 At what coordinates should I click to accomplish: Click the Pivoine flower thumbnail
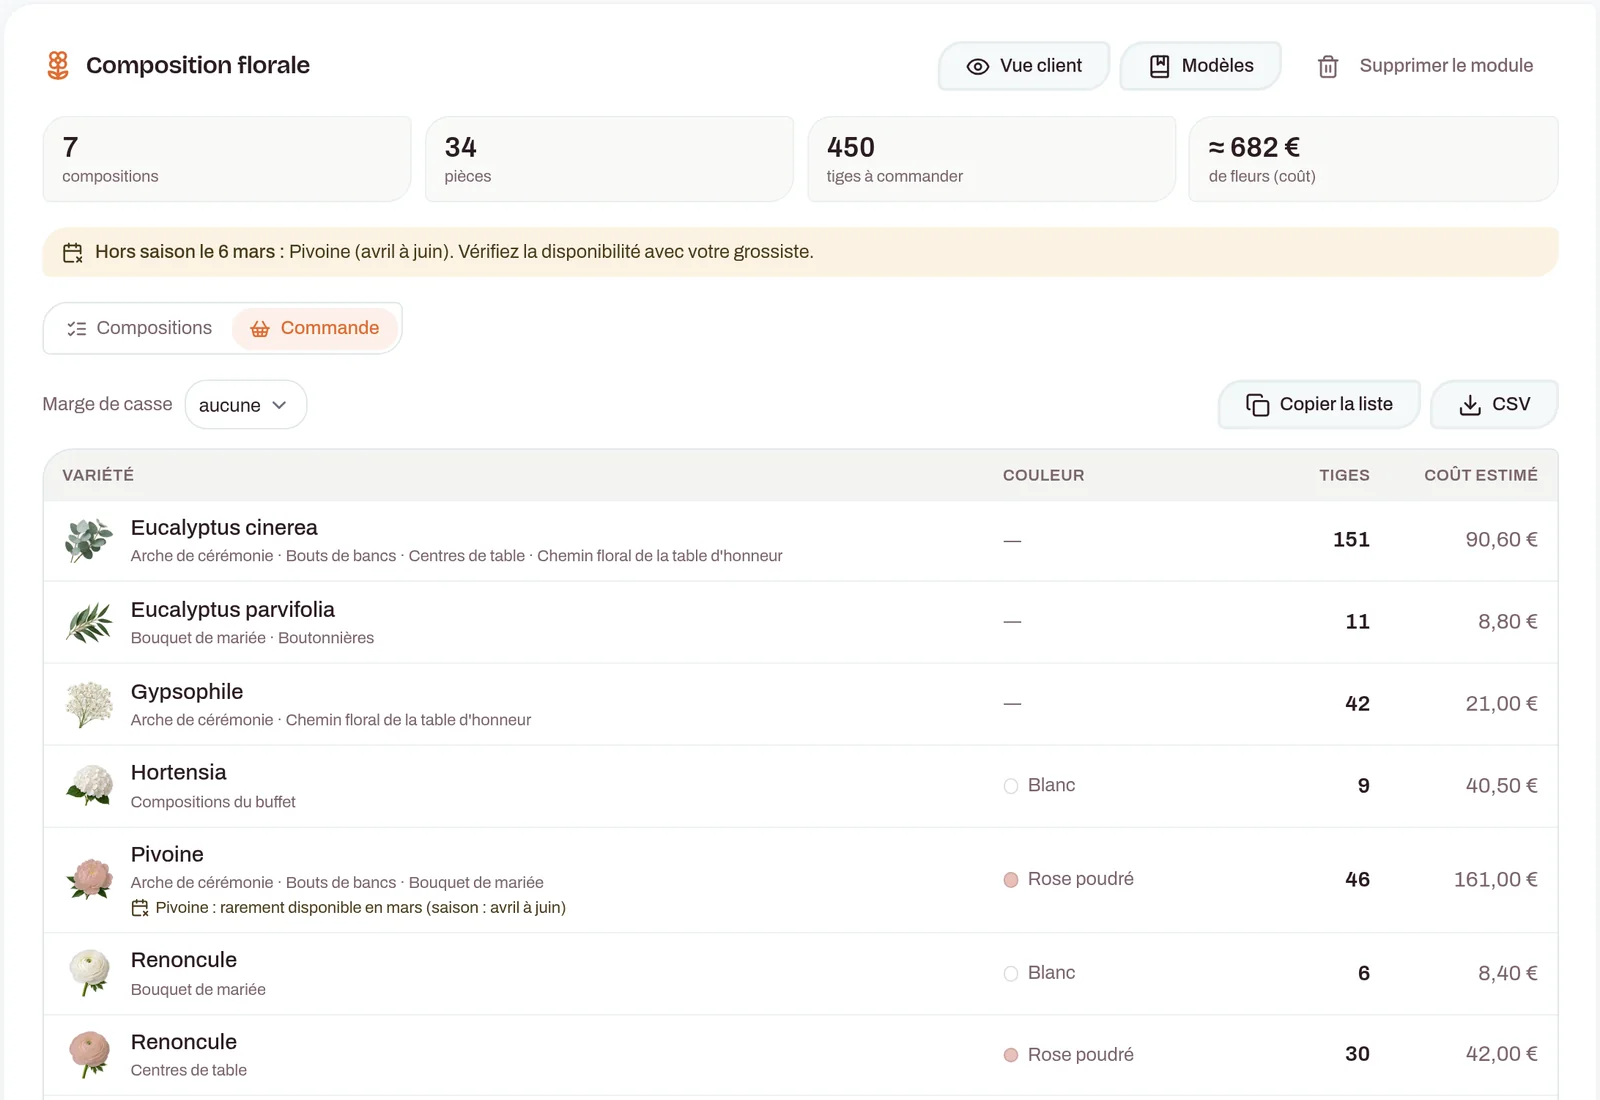point(89,880)
